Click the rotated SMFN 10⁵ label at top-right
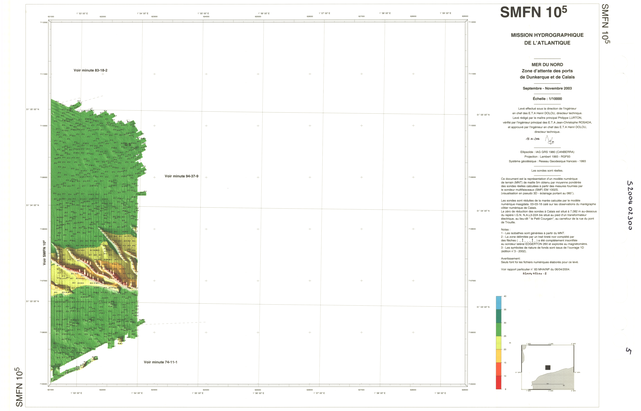Viewport: 641px width, 411px height. tap(606, 24)
